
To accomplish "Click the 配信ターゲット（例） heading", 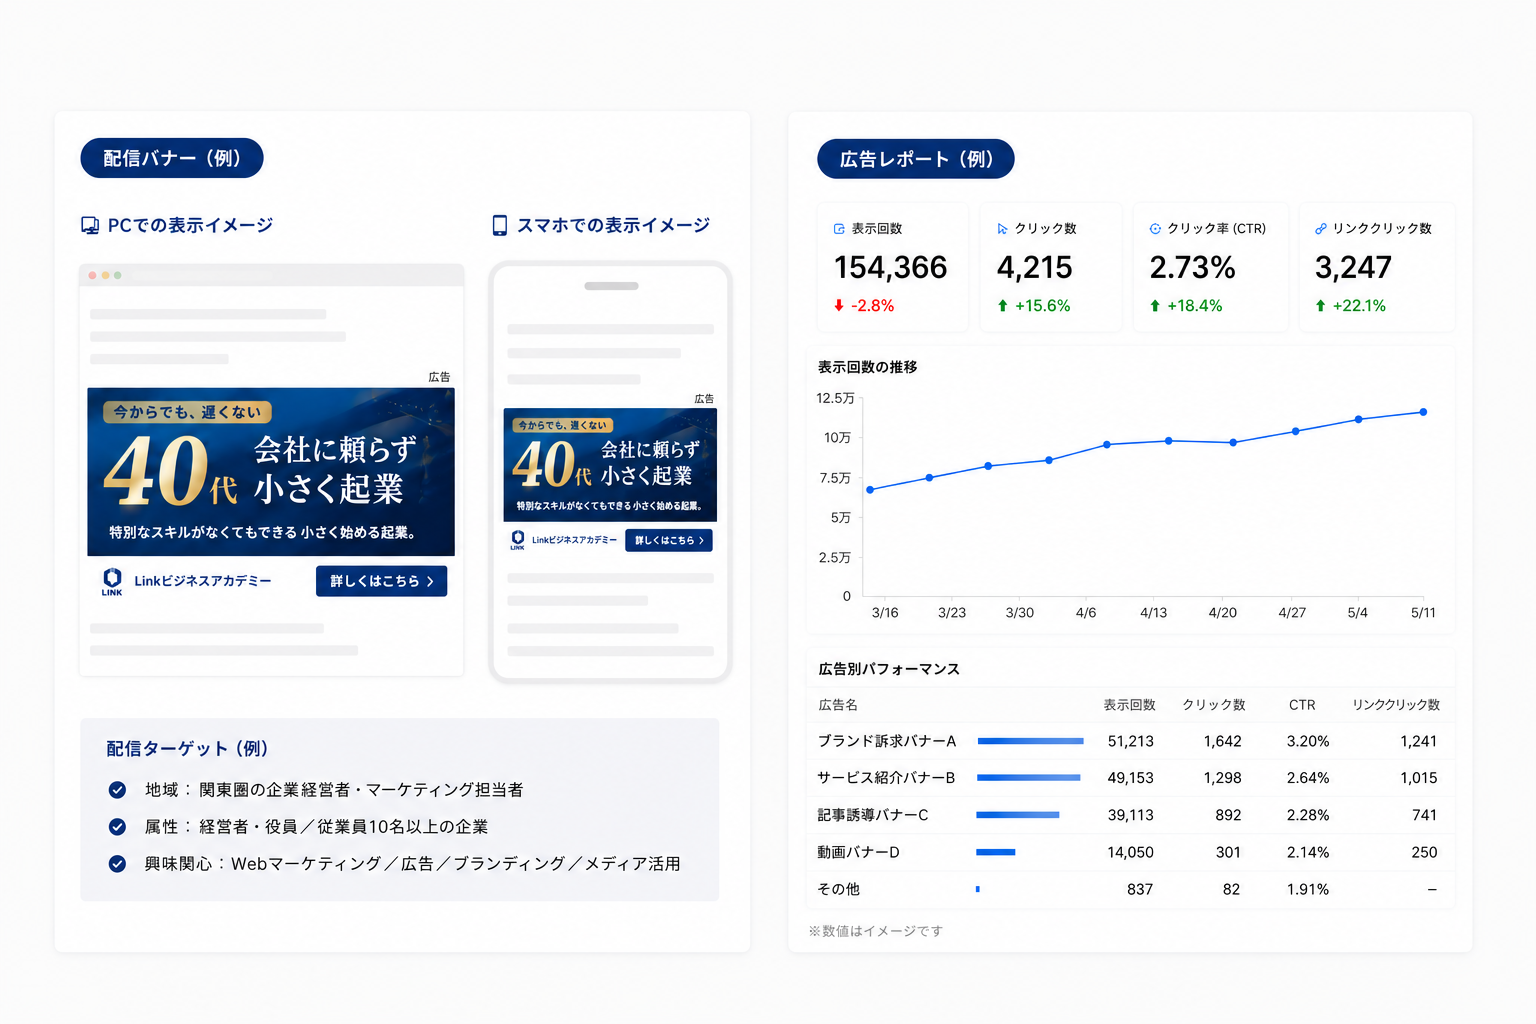I will pyautogui.click(x=187, y=749).
